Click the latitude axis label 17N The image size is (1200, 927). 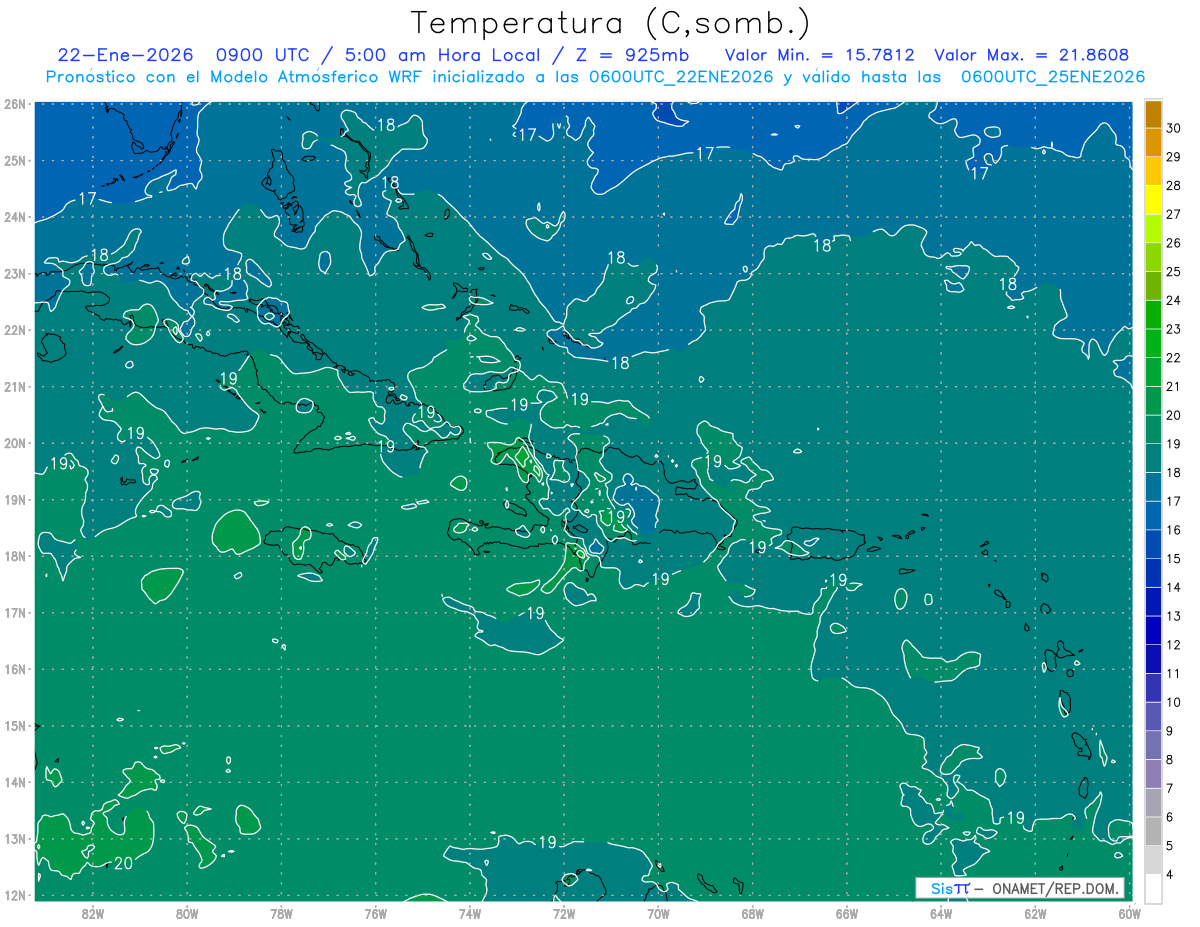point(14,612)
